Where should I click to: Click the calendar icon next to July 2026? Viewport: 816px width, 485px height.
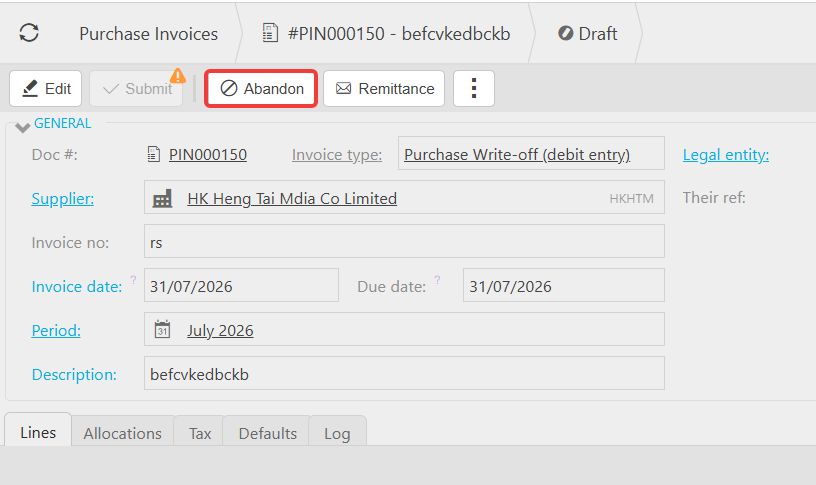point(162,329)
